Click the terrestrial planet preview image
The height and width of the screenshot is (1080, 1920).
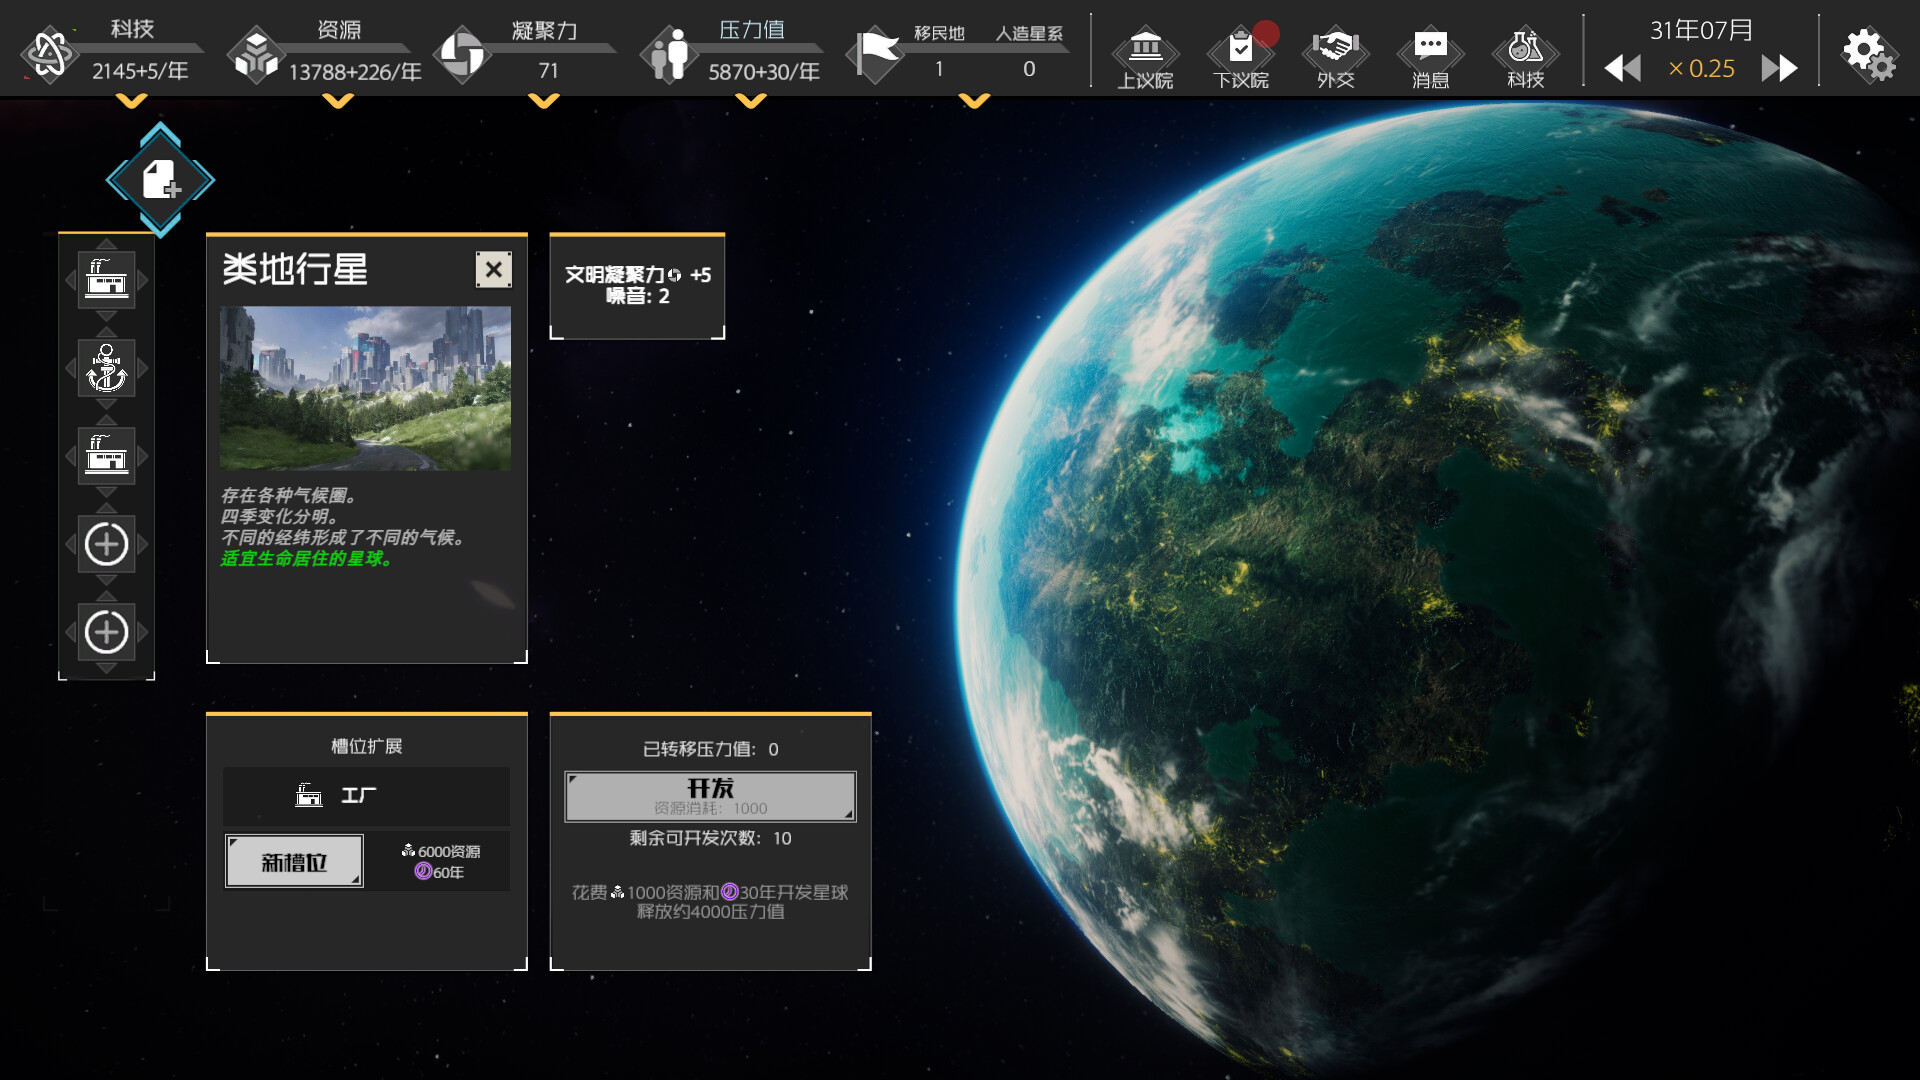(365, 387)
